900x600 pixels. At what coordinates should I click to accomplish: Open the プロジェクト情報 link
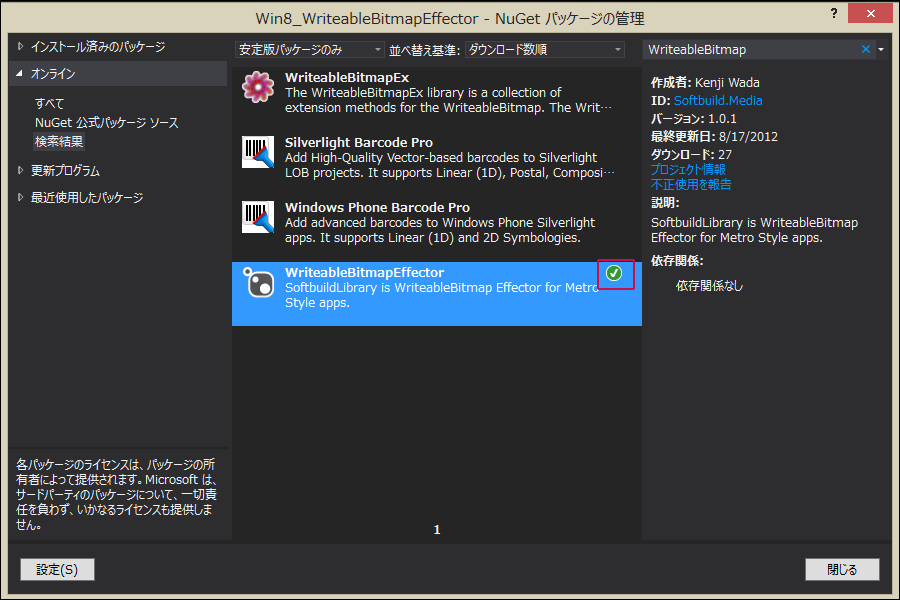(688, 169)
